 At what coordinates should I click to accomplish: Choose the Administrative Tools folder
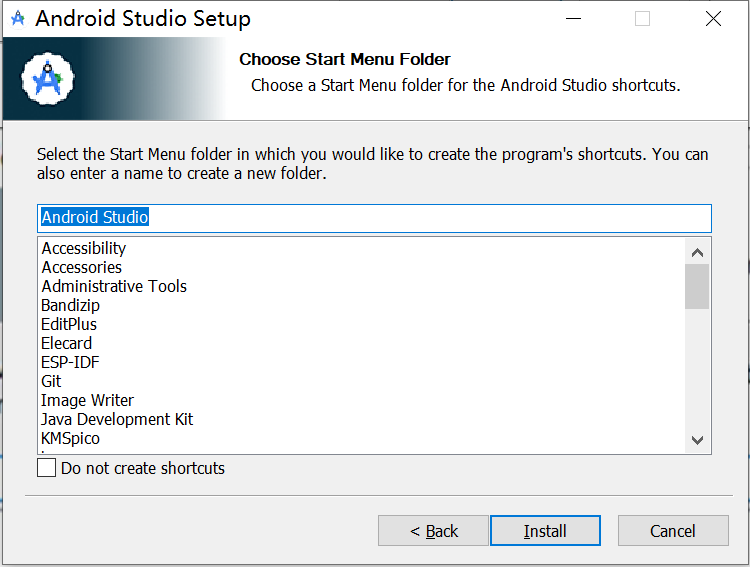point(114,286)
